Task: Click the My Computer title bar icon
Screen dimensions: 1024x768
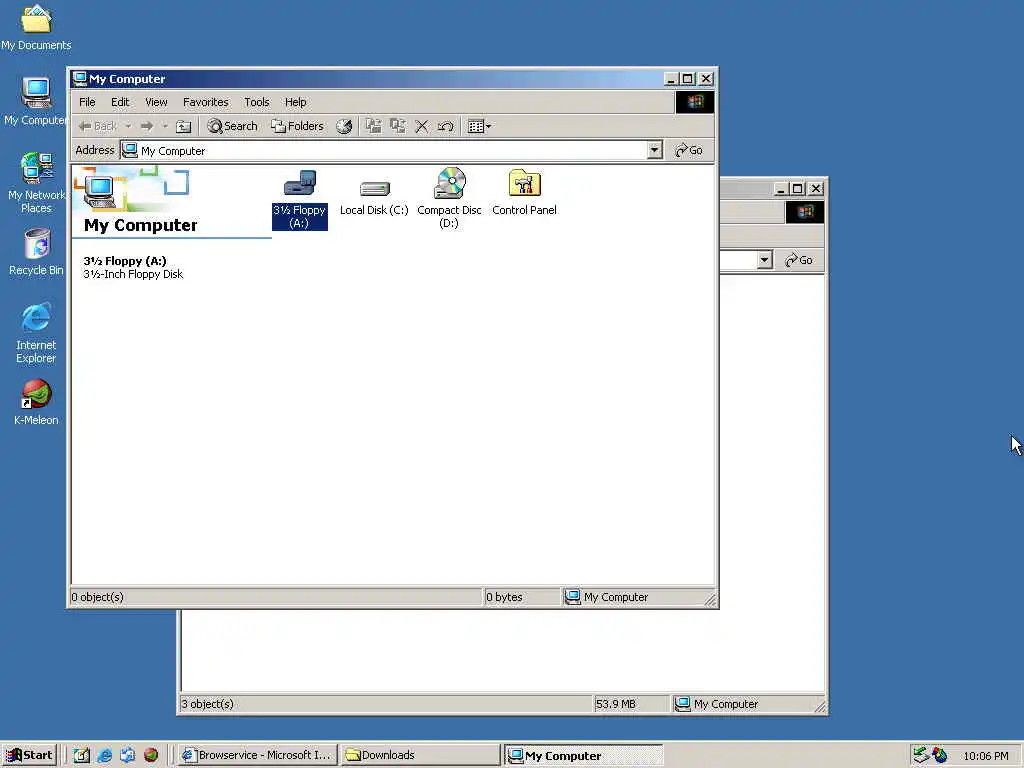Action: 80,78
